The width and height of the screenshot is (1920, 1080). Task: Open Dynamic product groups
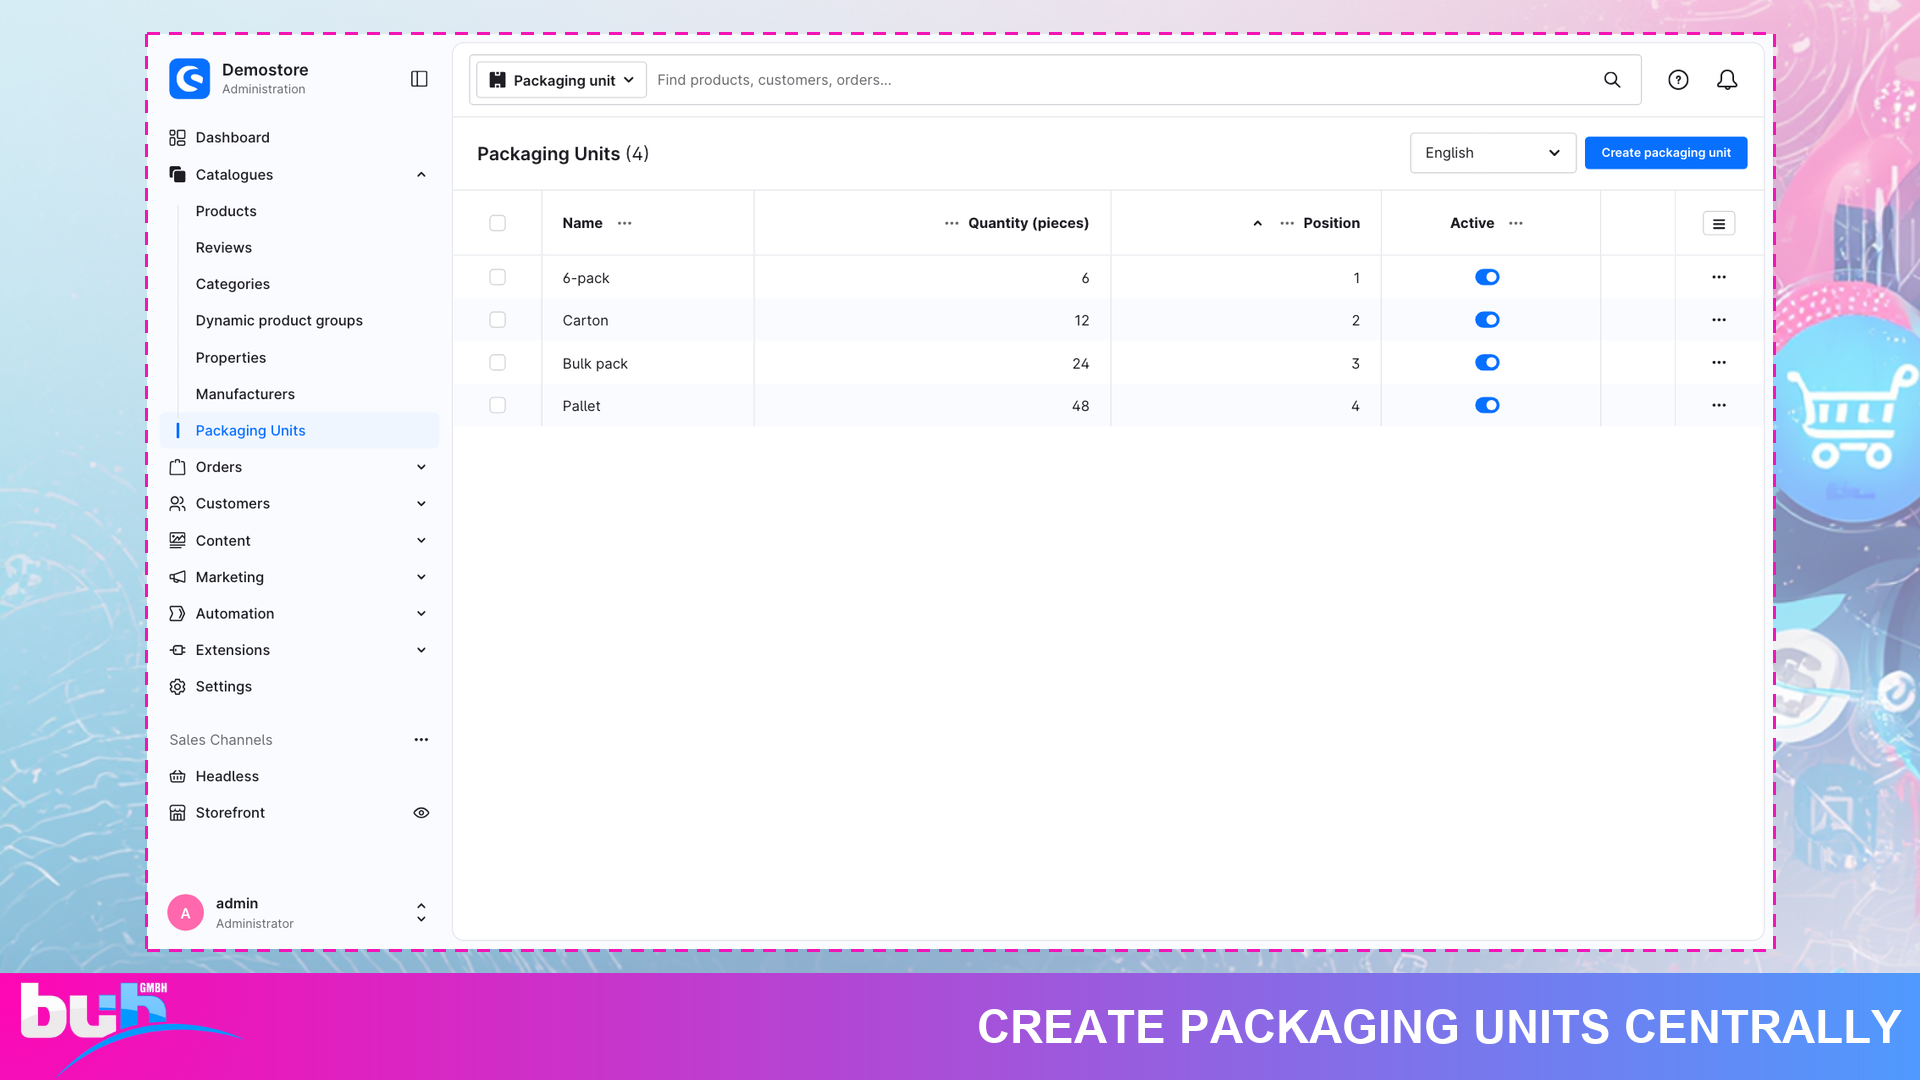(279, 321)
